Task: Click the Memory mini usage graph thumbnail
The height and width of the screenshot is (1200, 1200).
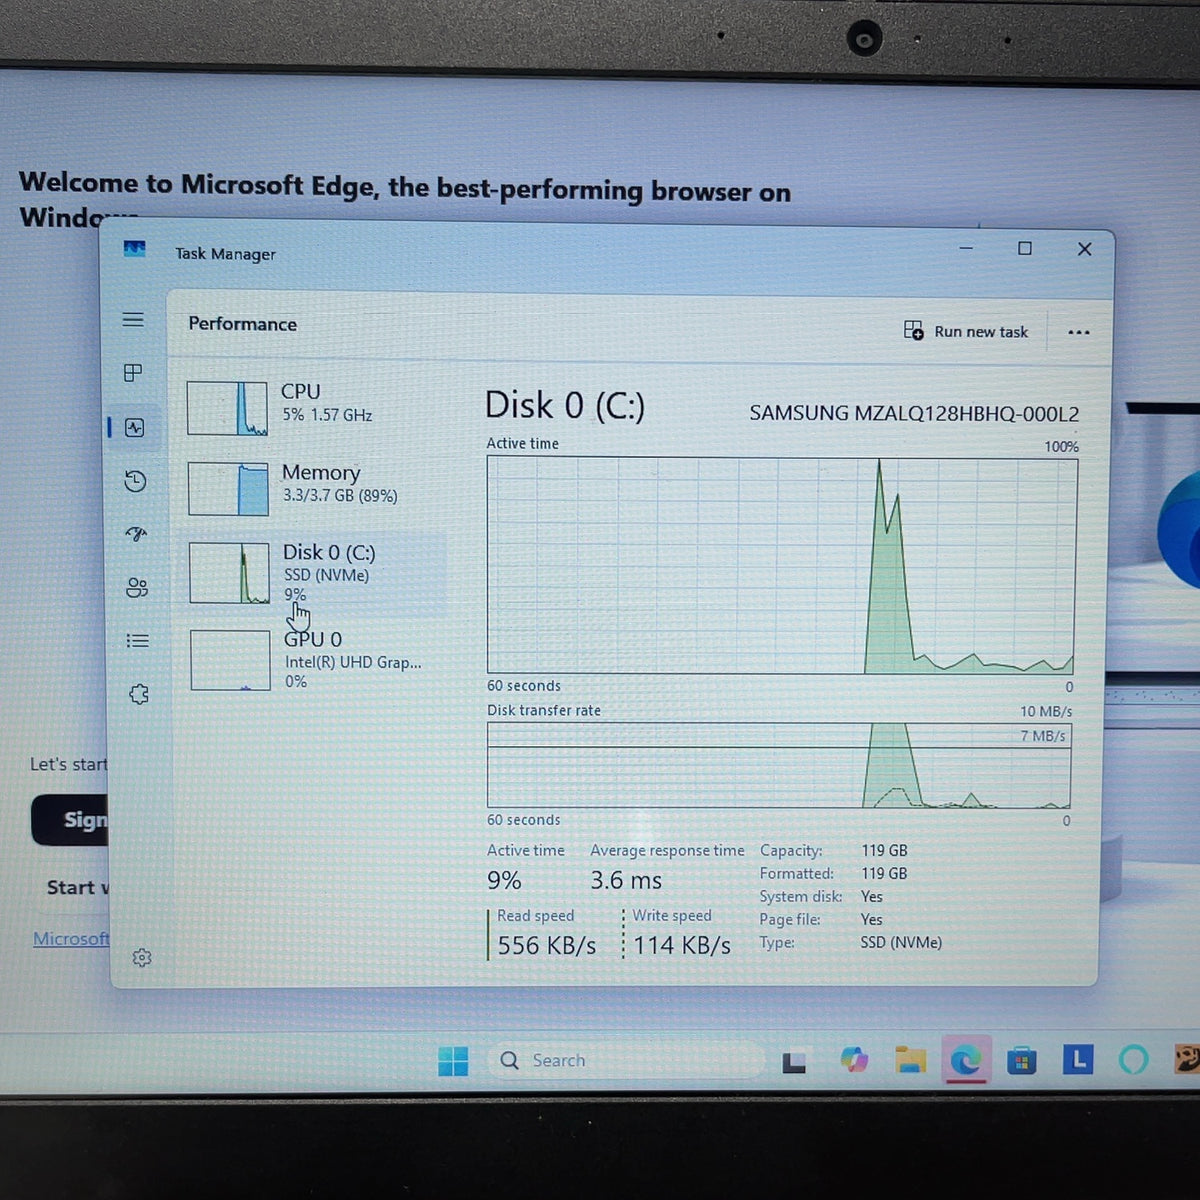Action: 228,489
